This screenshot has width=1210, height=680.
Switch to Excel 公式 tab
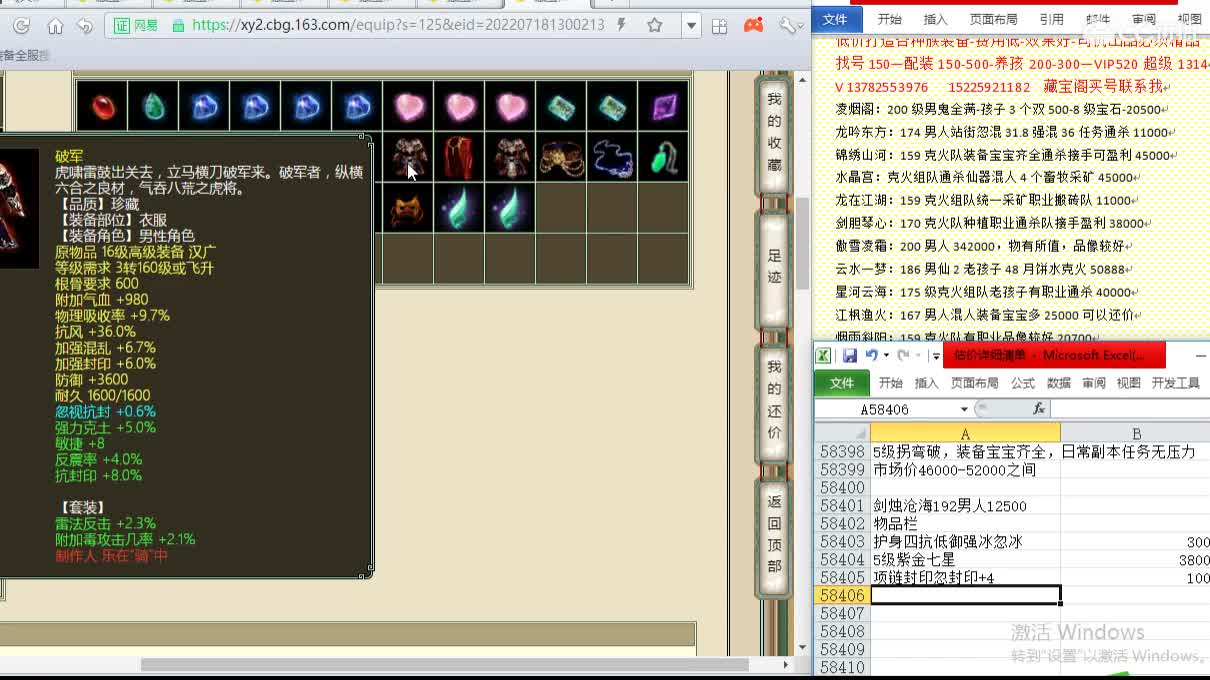pyautogui.click(x=1023, y=383)
